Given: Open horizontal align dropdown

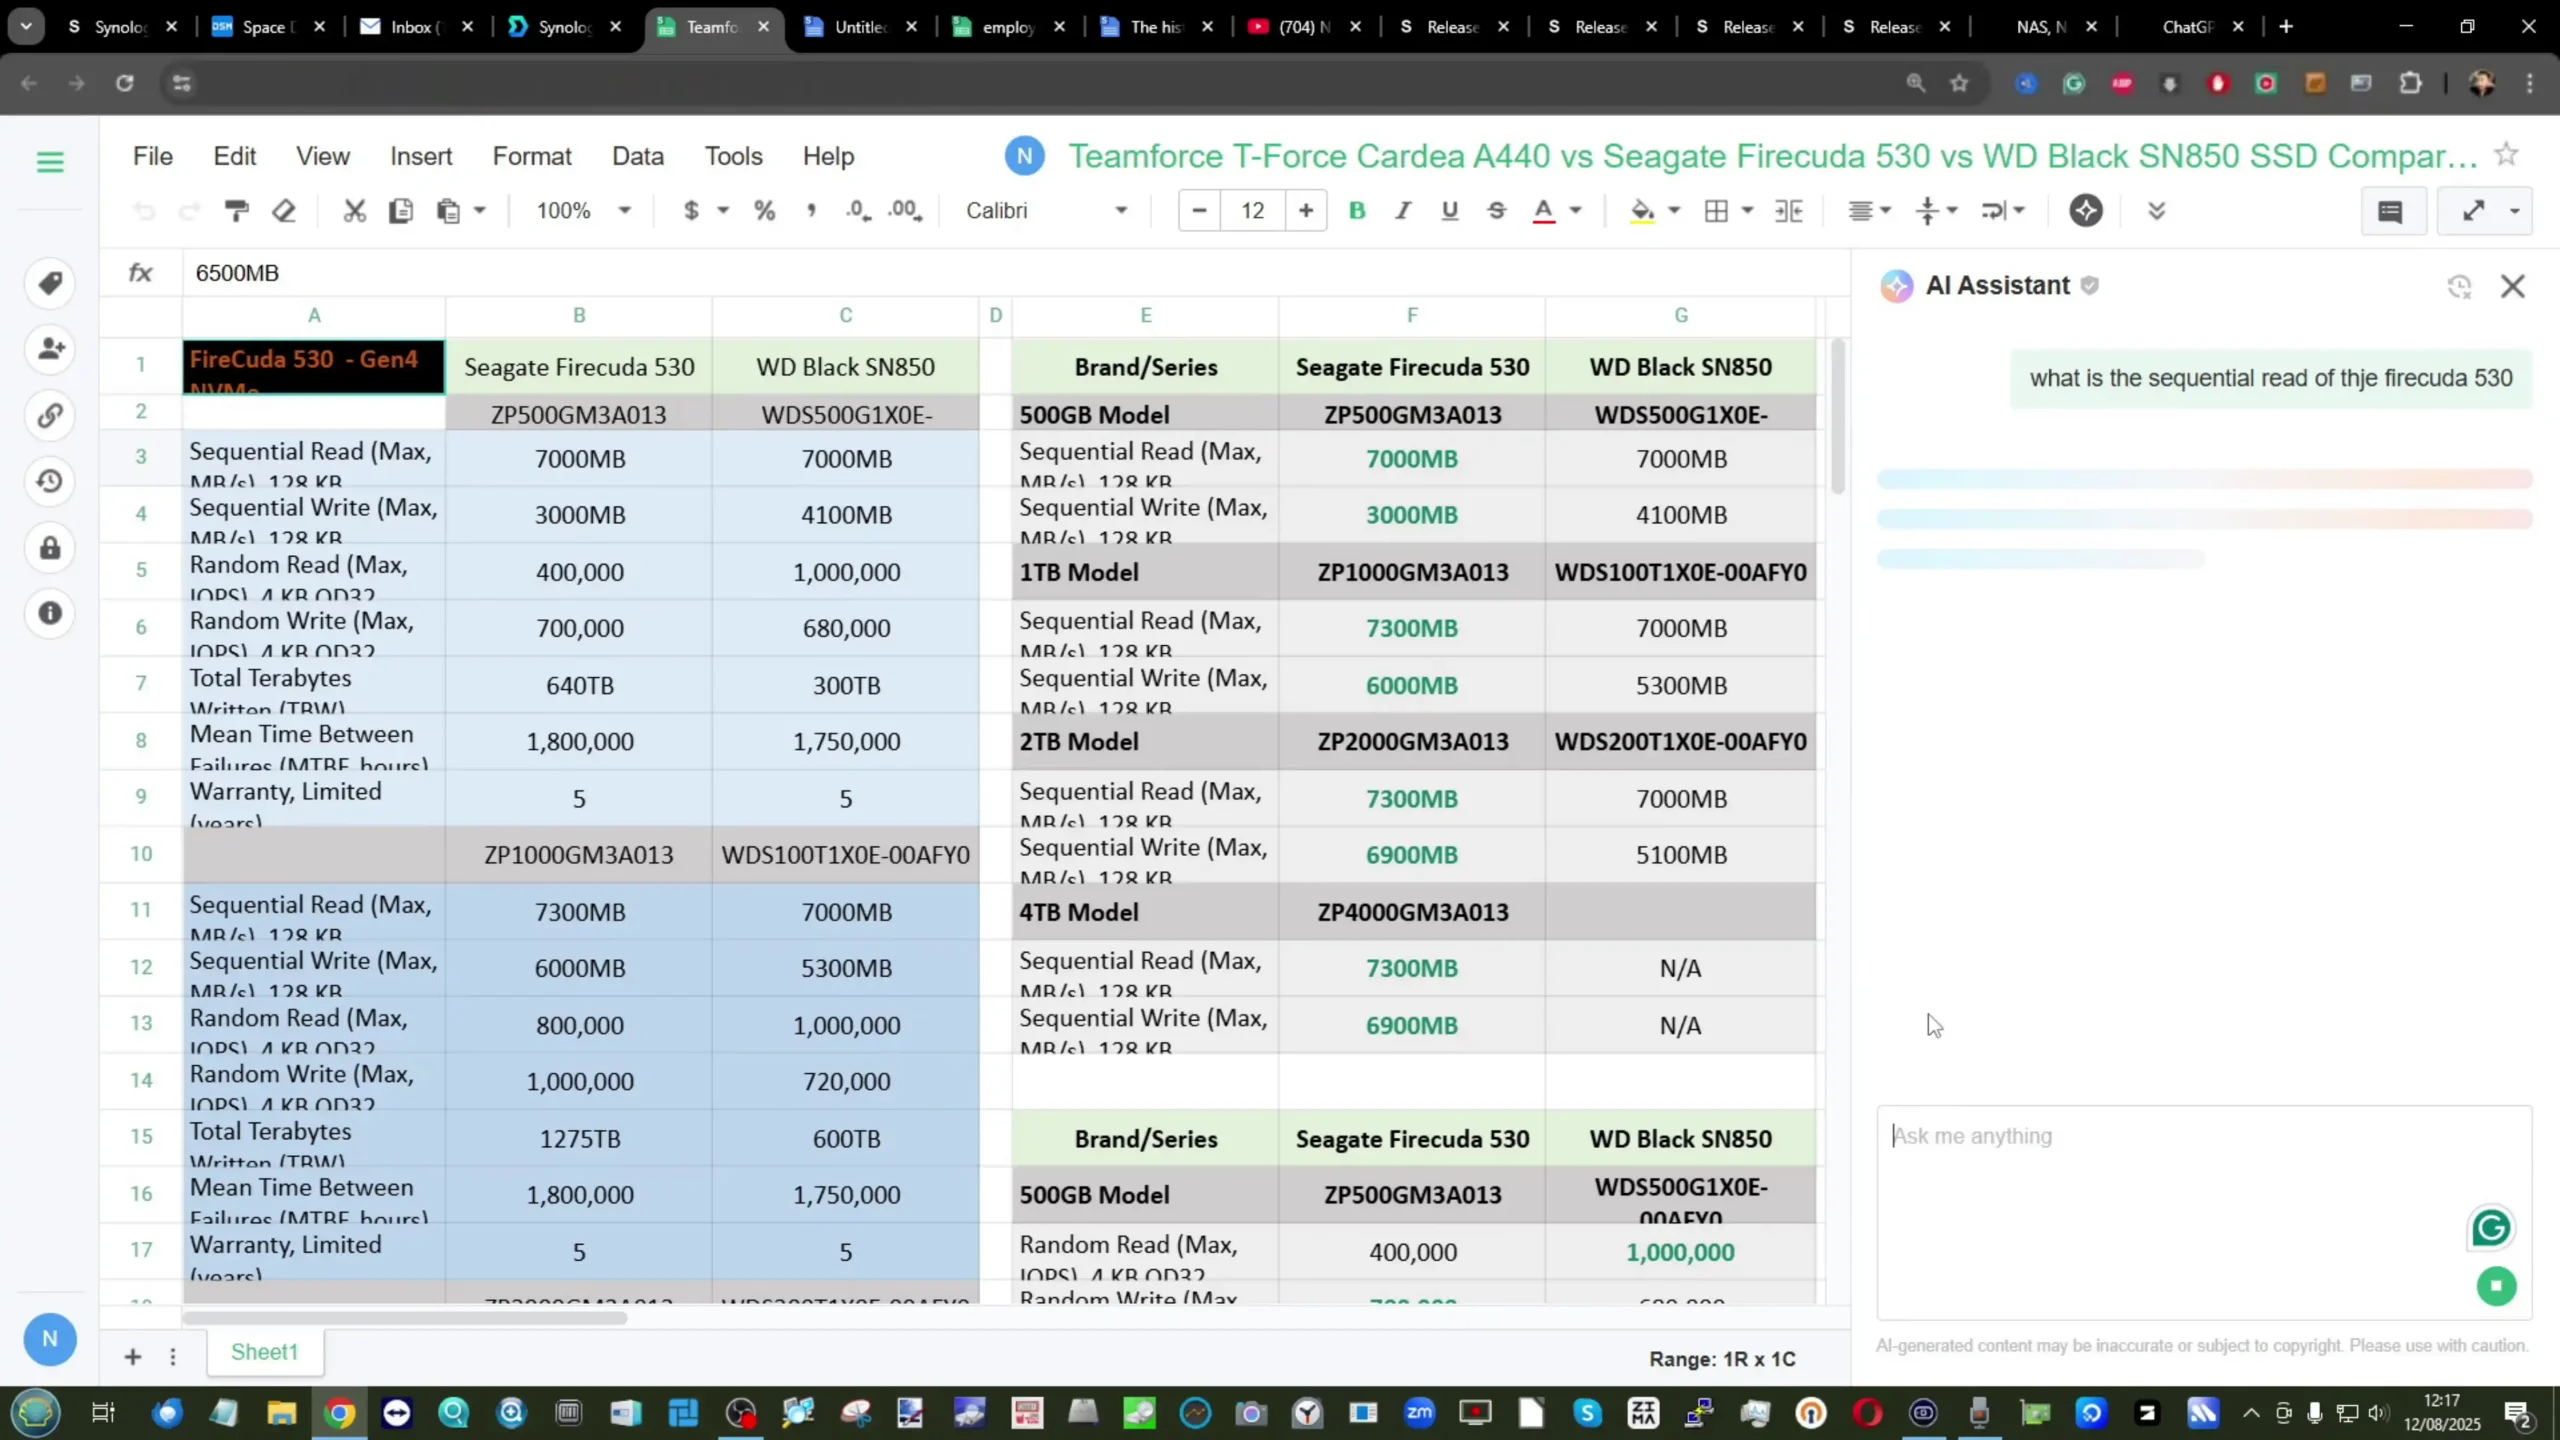Looking at the screenshot, I should [x=1870, y=211].
